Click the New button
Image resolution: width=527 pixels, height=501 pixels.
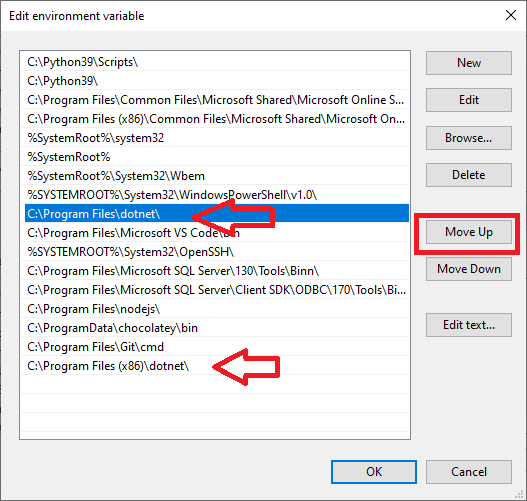click(469, 63)
